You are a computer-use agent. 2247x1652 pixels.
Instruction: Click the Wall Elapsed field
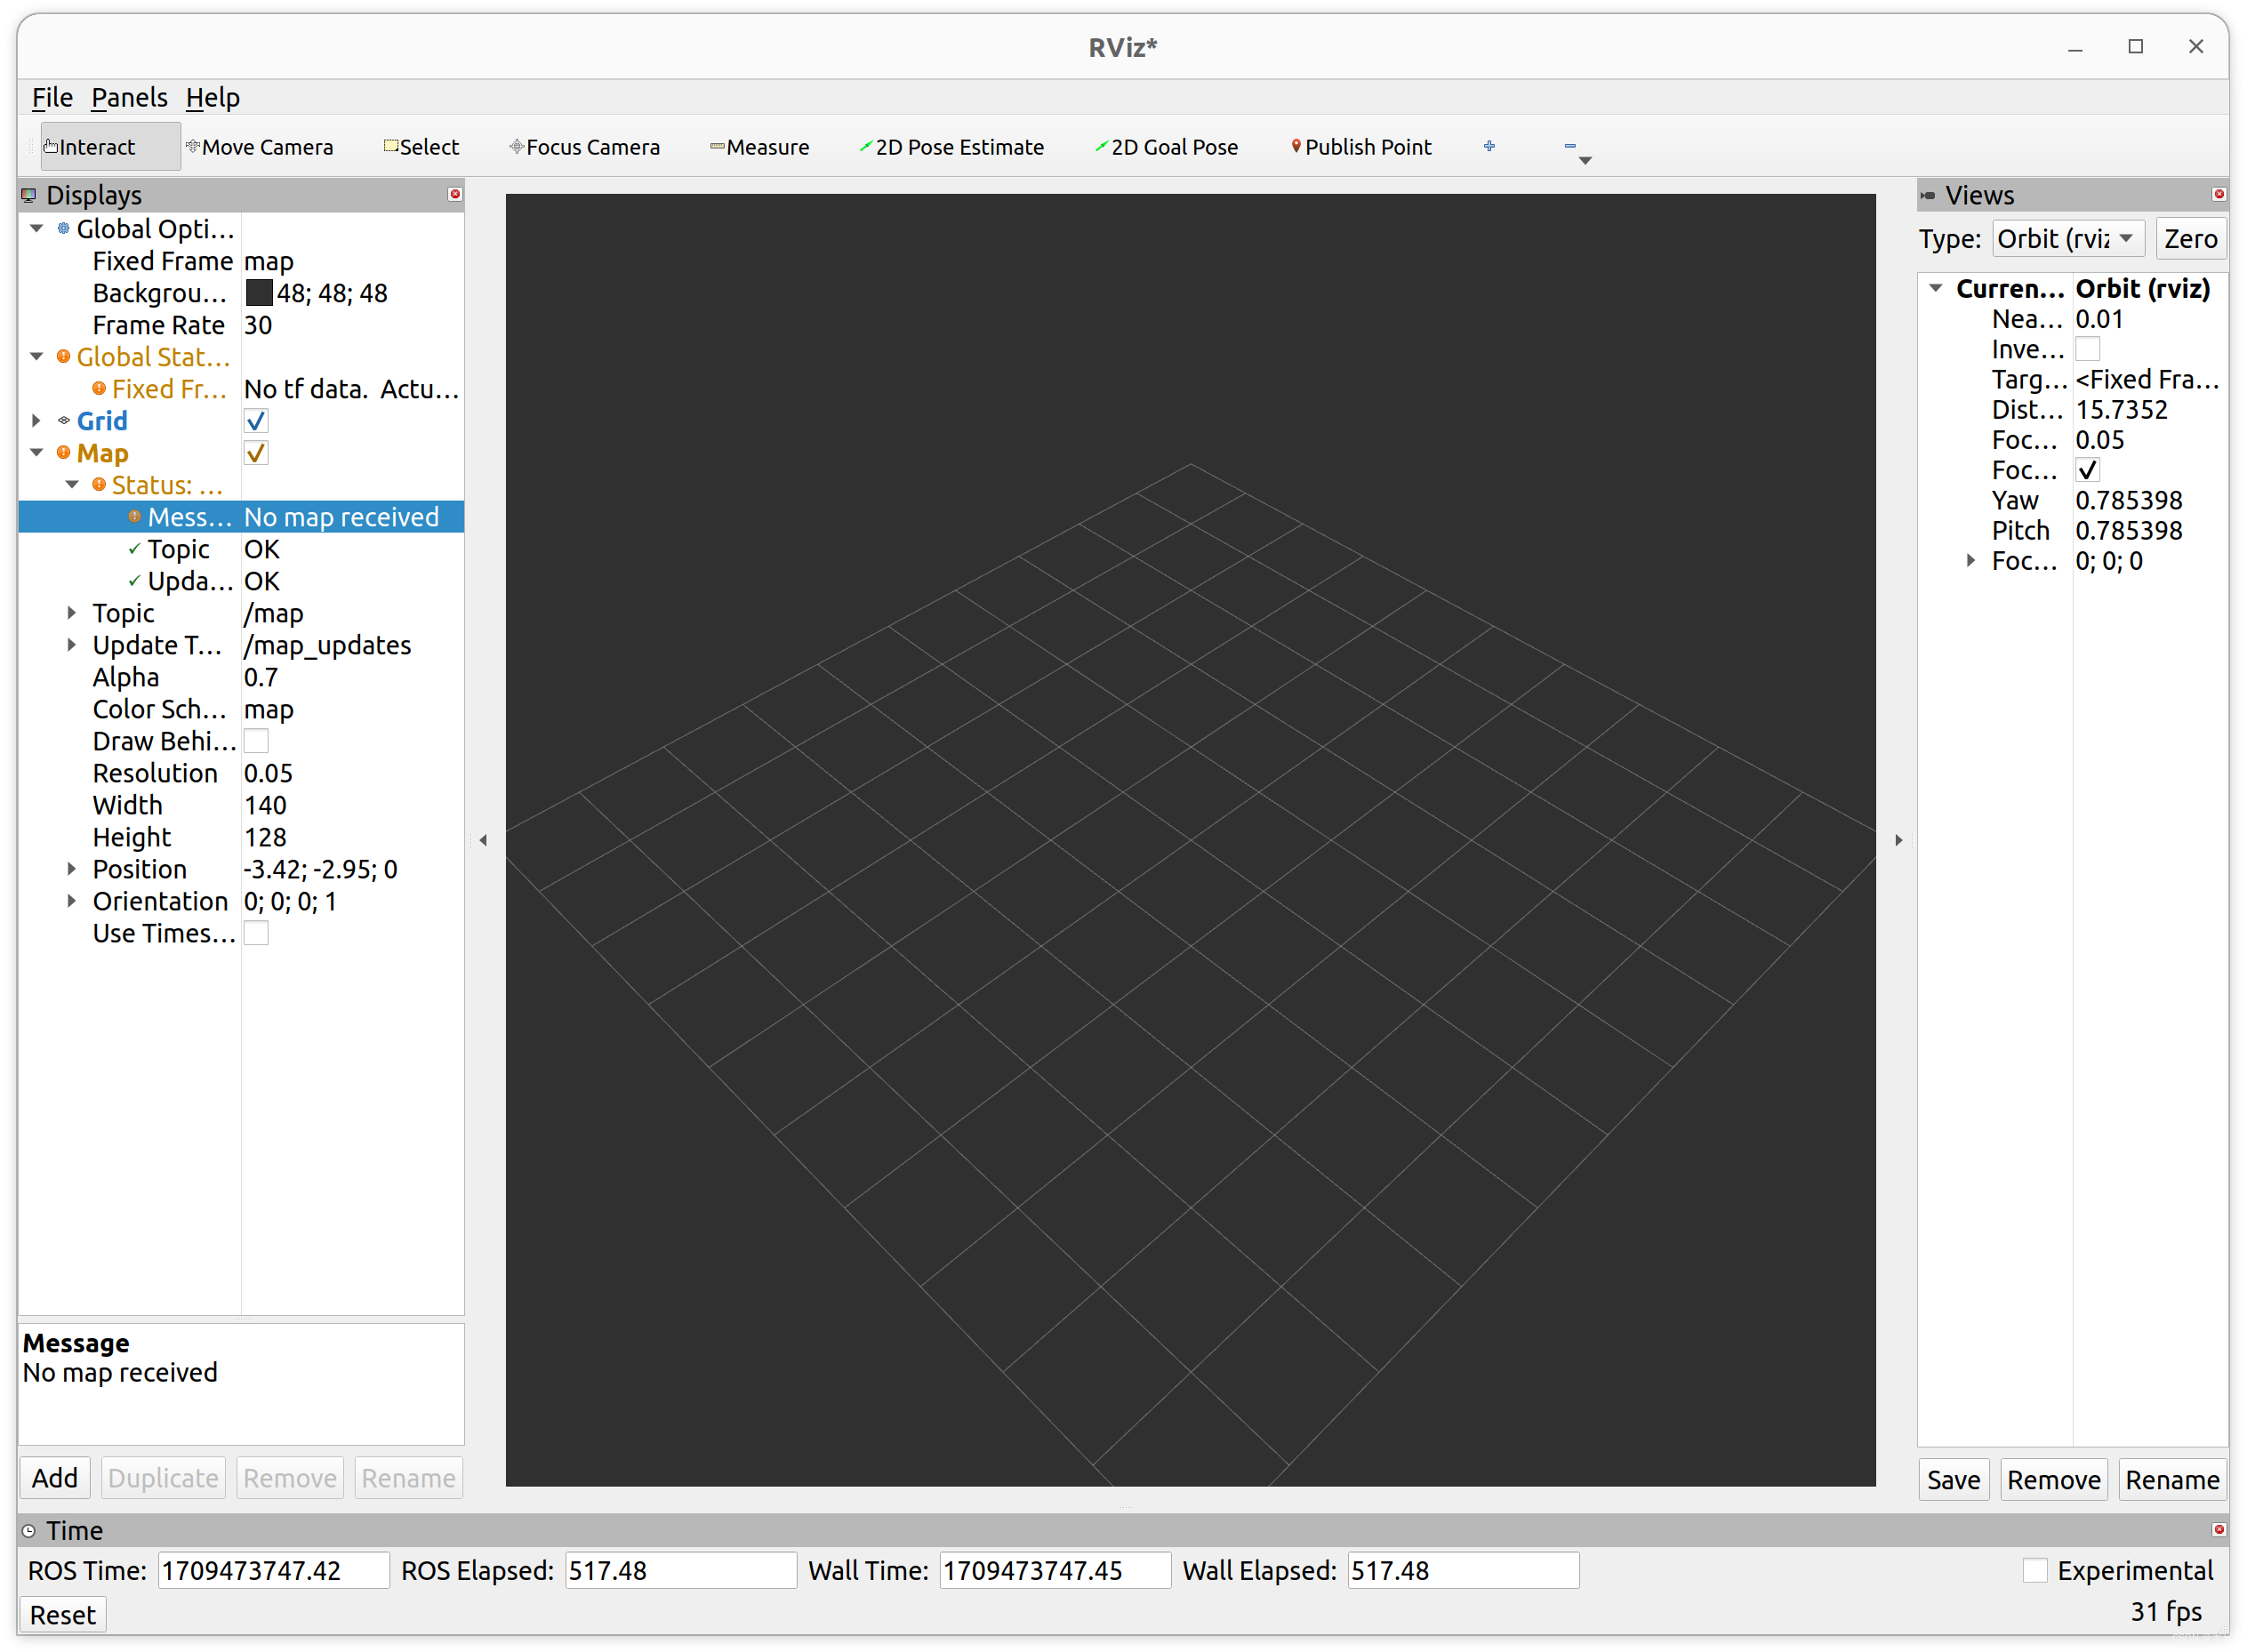1463,1569
